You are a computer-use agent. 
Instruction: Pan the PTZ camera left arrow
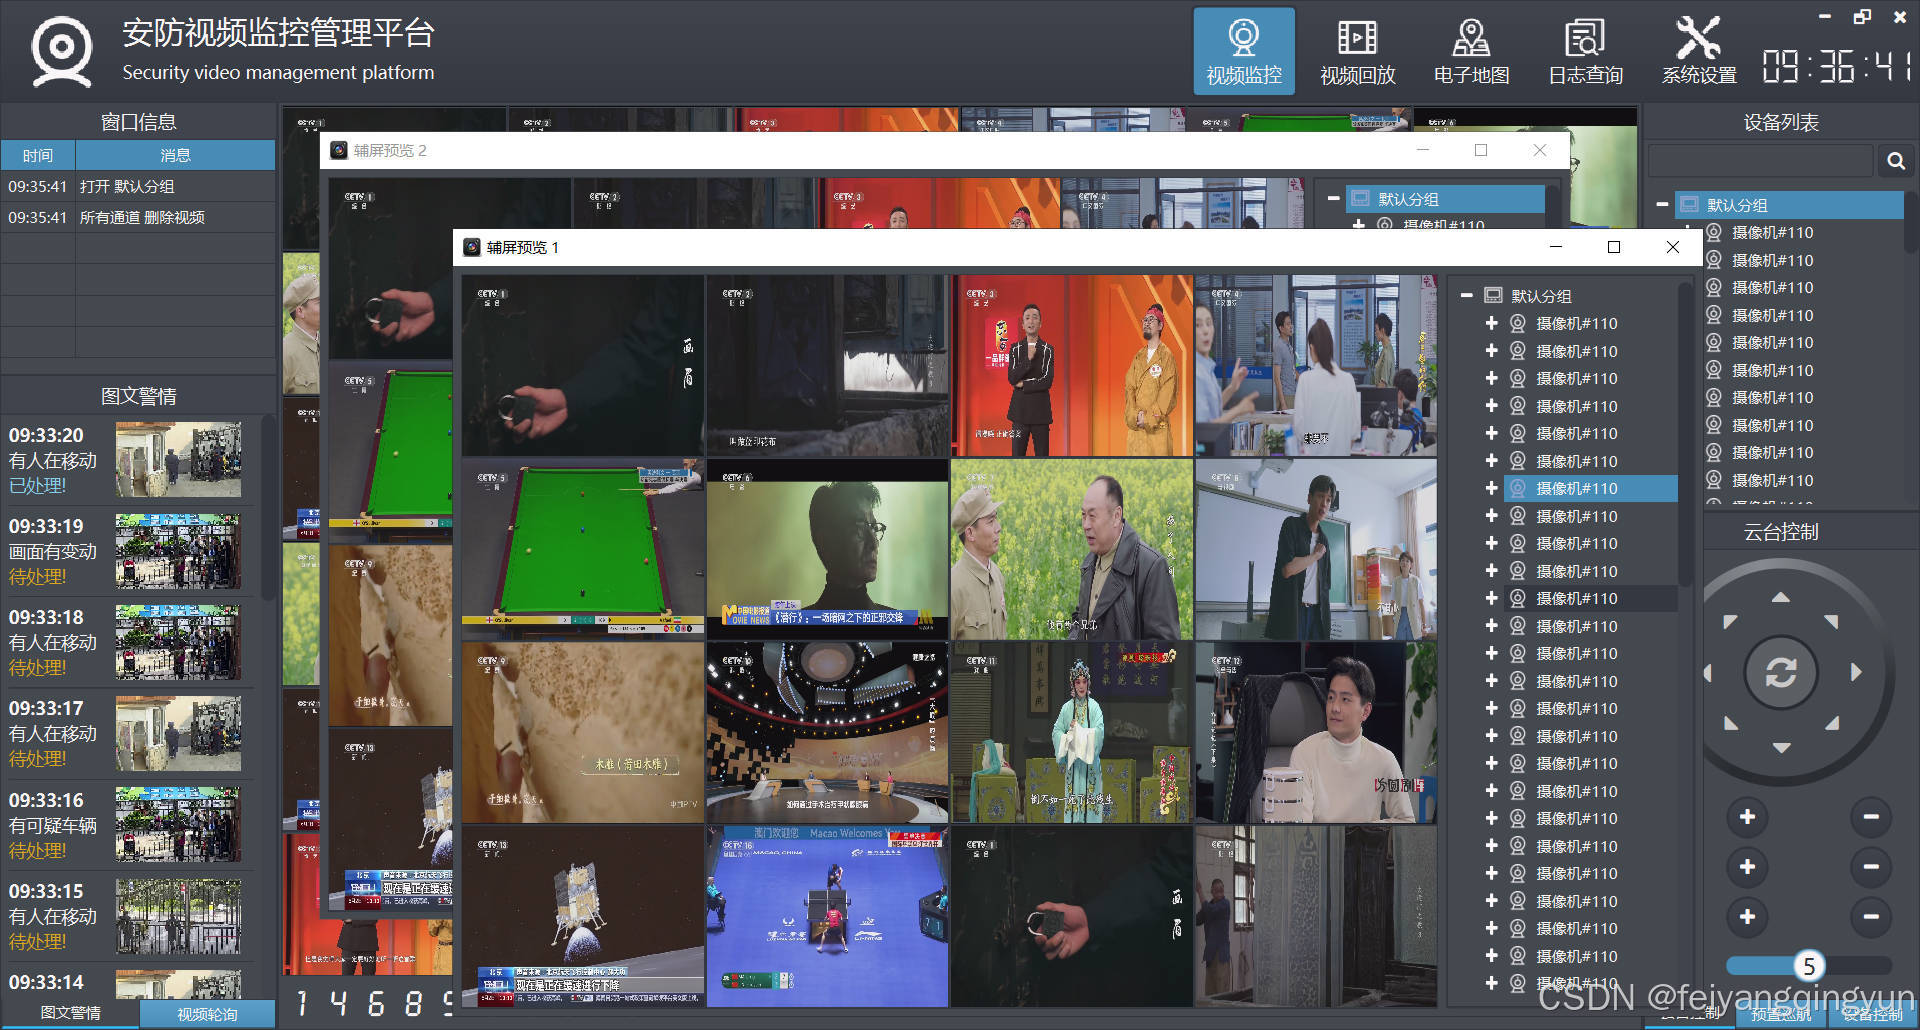point(1708,672)
